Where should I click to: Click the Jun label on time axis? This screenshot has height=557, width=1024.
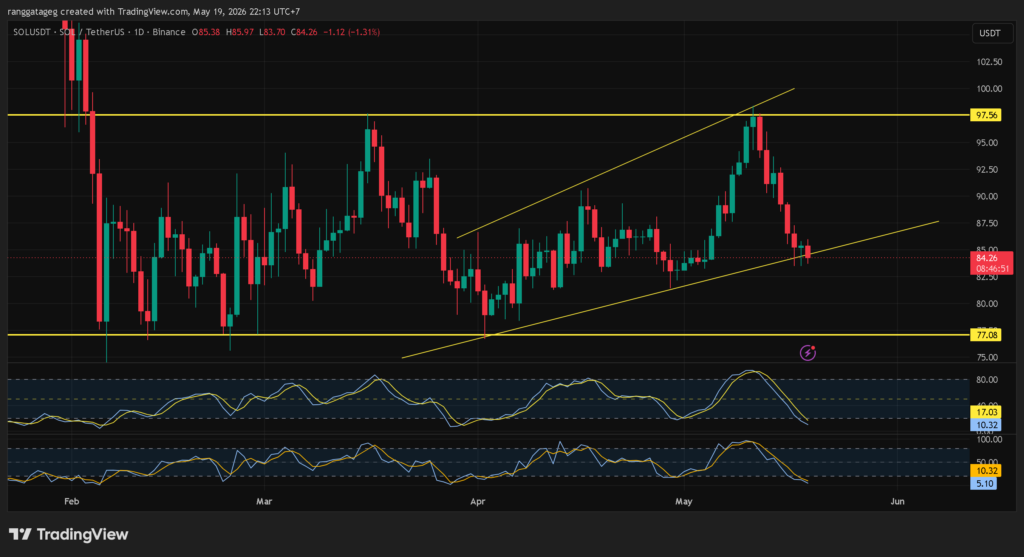[897, 501]
